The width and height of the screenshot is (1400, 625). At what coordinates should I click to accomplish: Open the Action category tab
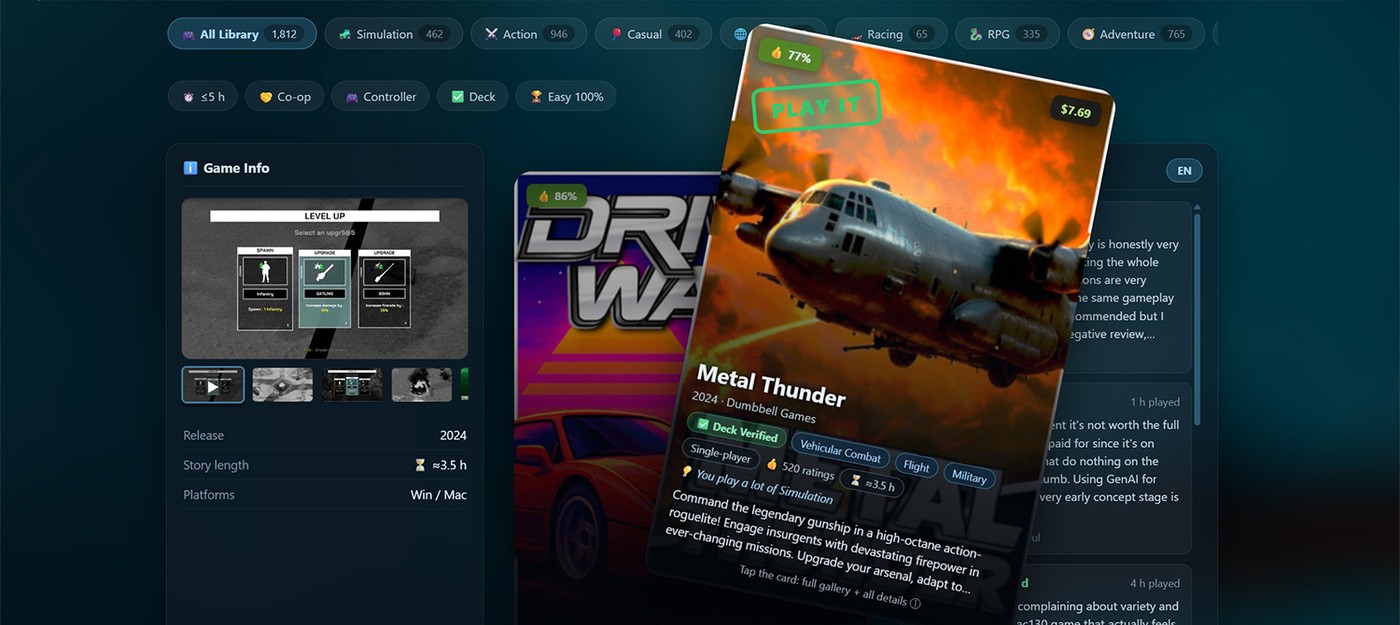click(528, 34)
